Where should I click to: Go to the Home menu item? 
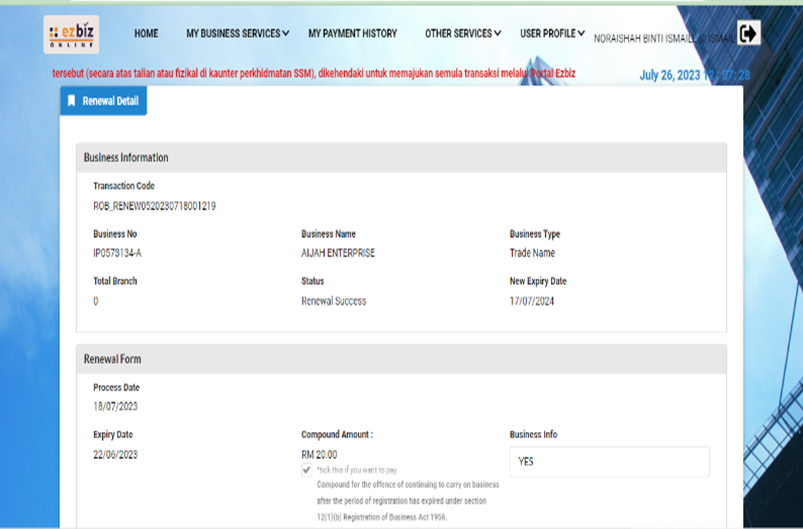click(x=146, y=34)
